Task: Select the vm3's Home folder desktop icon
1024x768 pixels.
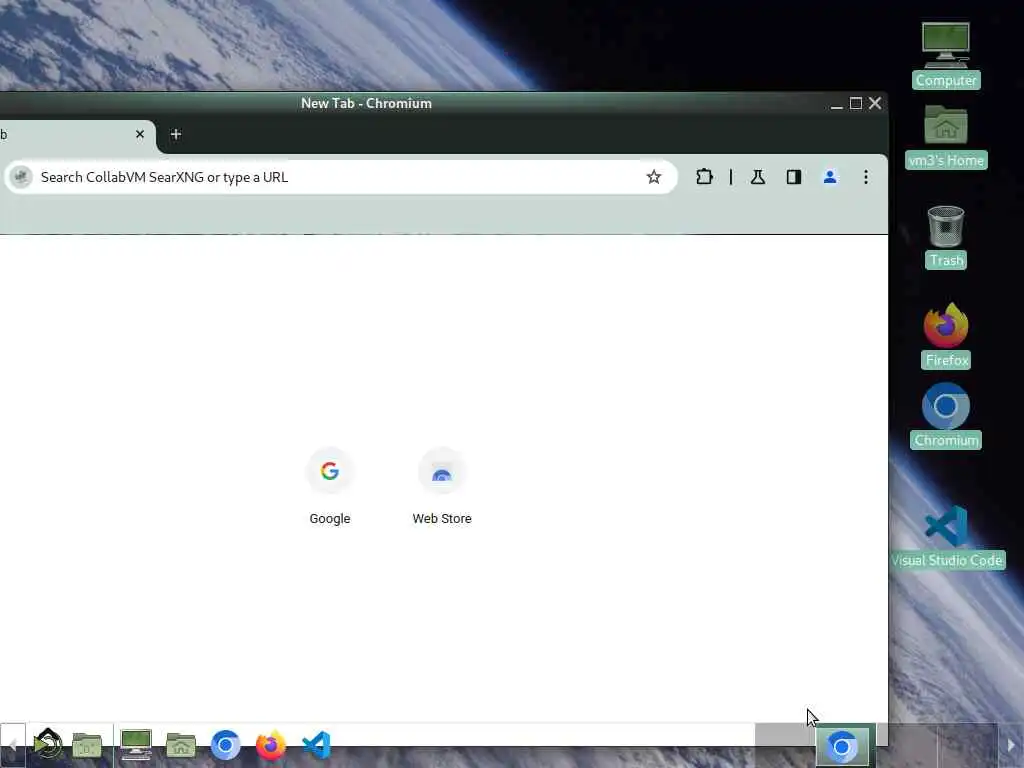Action: pyautogui.click(x=946, y=136)
